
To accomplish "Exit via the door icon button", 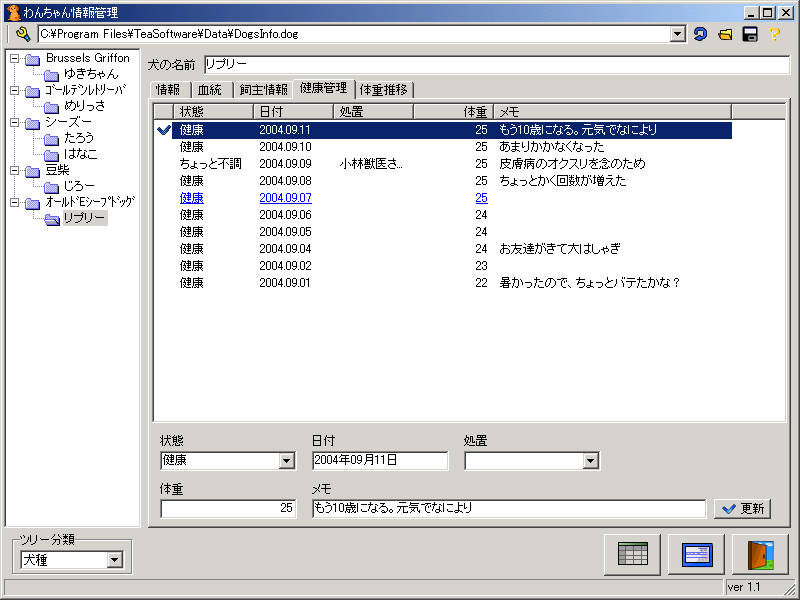I will [760, 554].
